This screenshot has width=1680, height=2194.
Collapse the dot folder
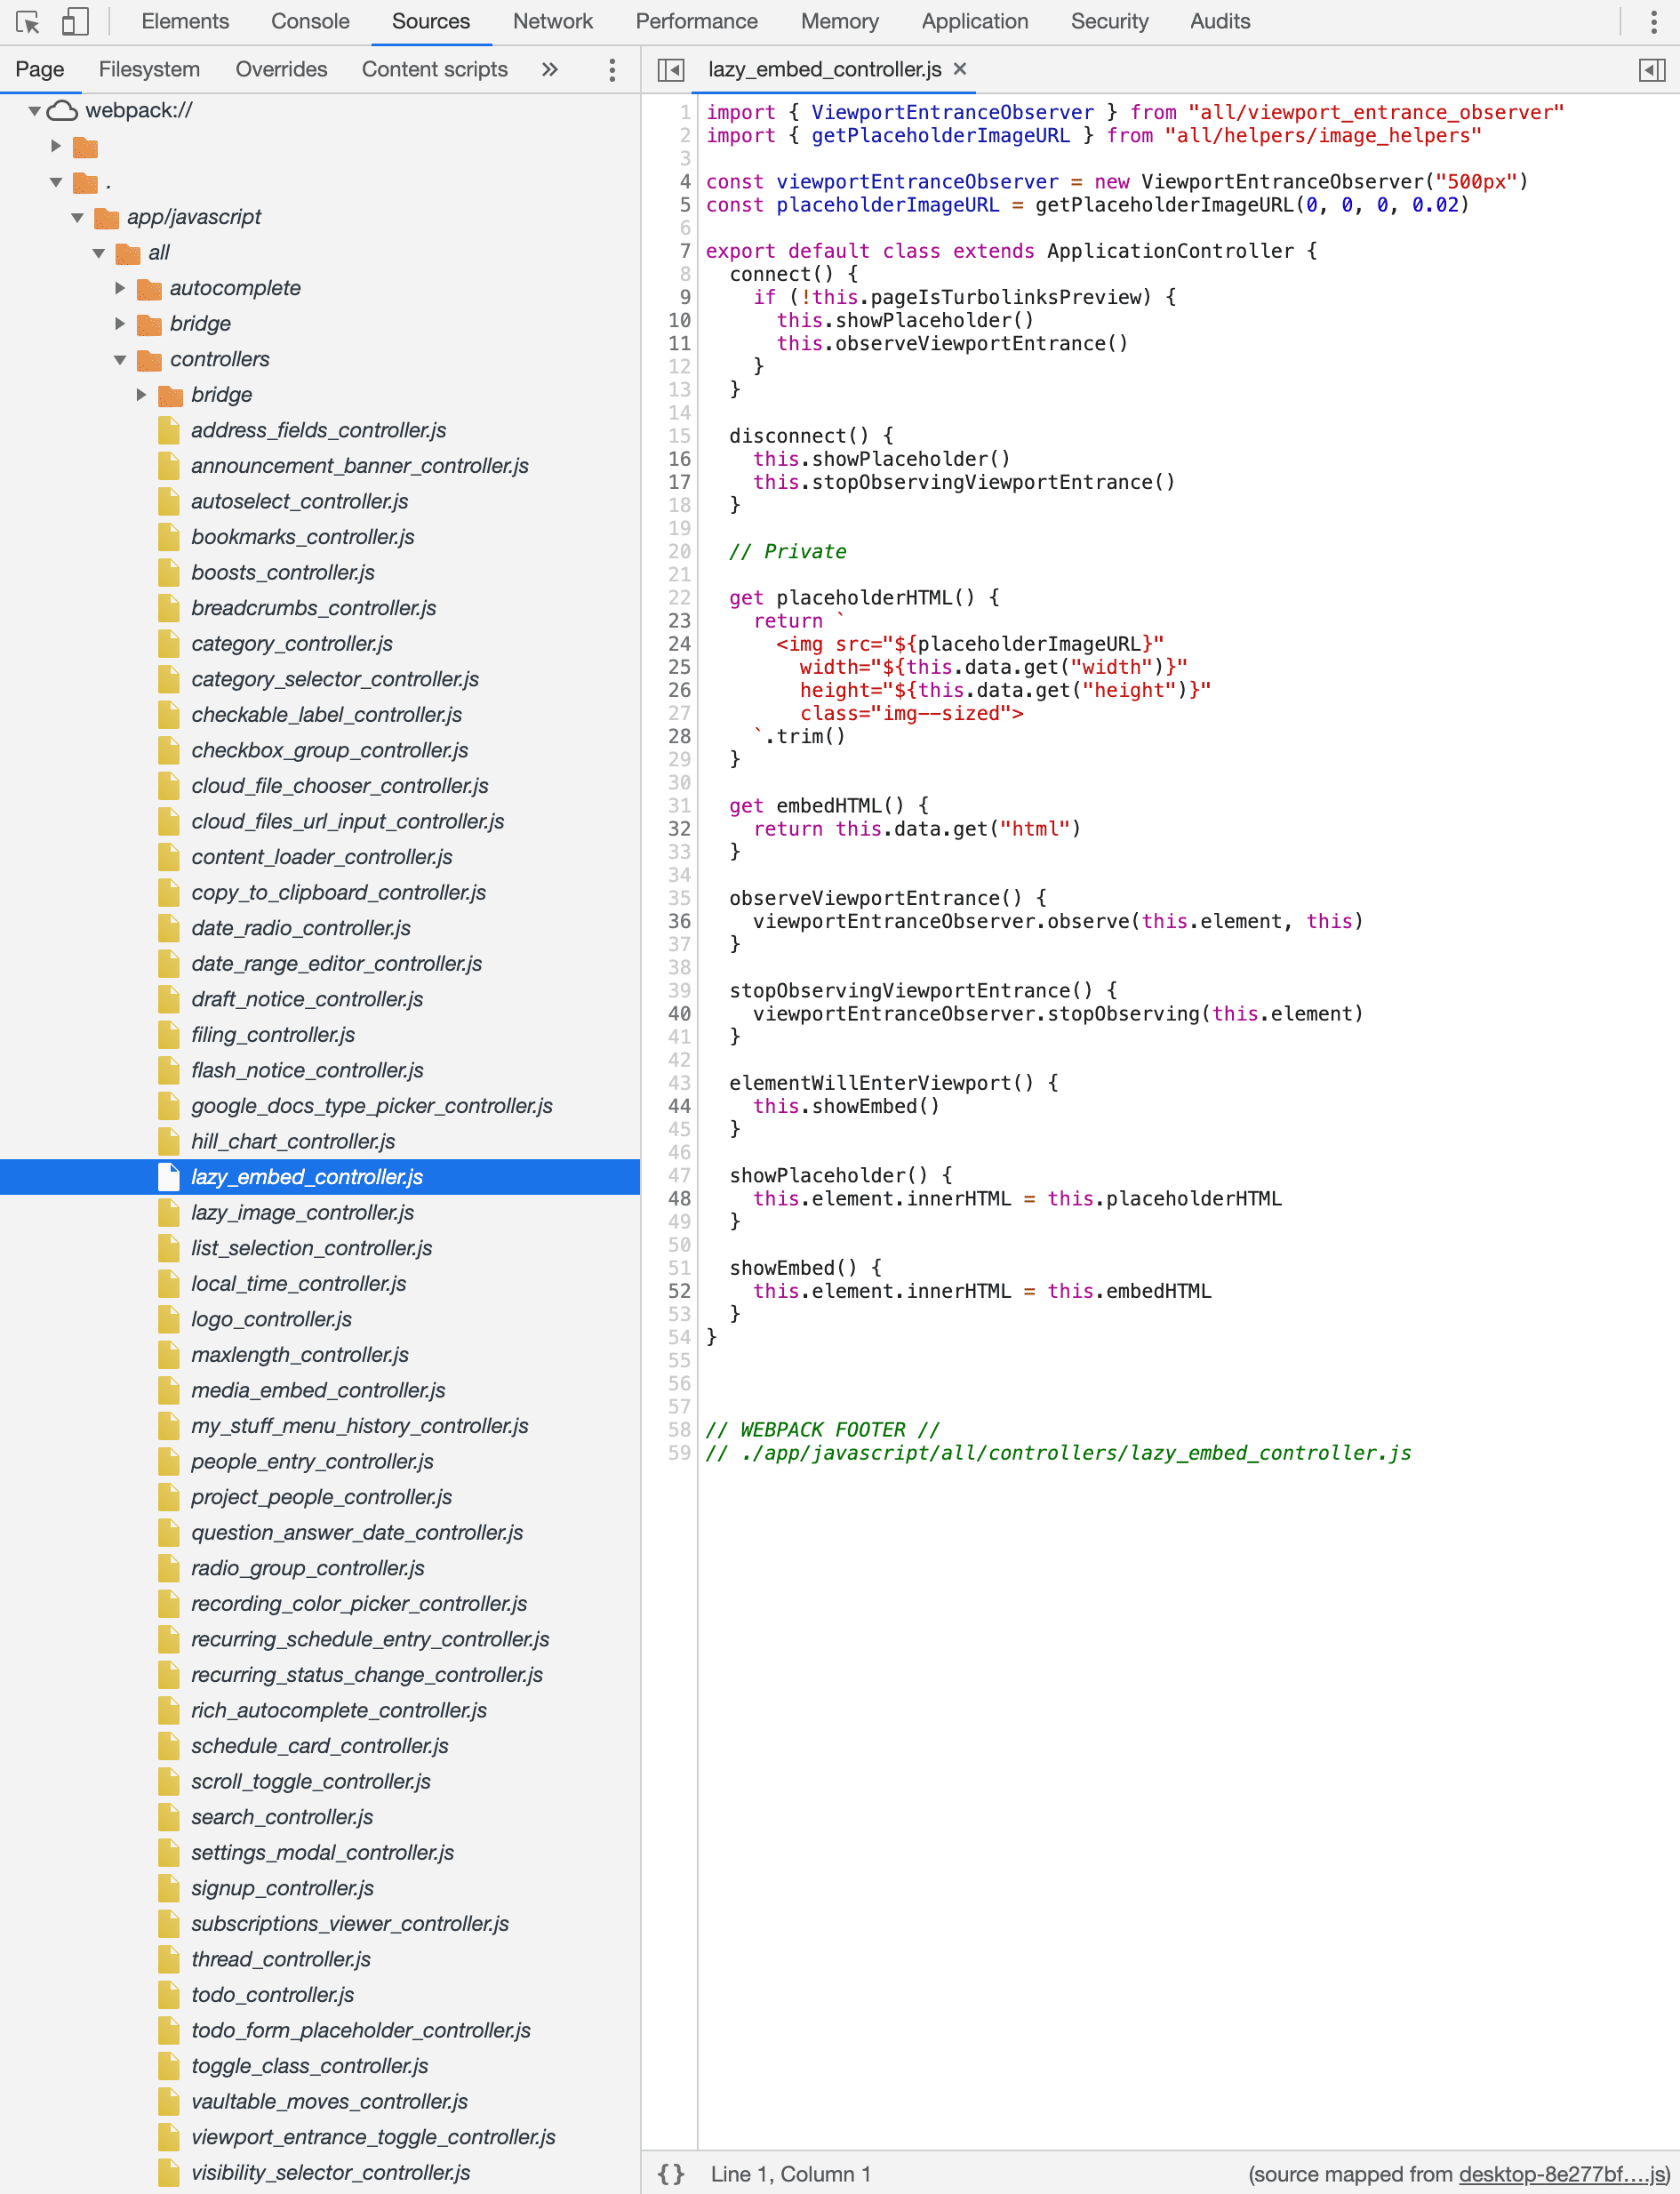point(56,182)
